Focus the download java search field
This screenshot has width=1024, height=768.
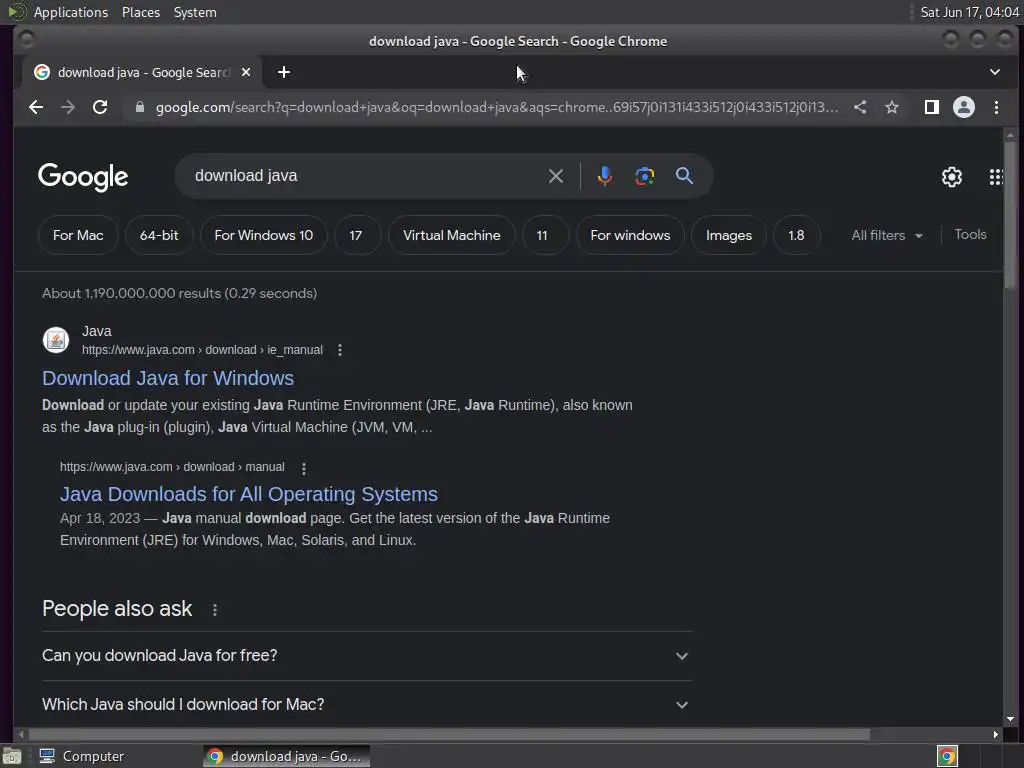(x=366, y=176)
